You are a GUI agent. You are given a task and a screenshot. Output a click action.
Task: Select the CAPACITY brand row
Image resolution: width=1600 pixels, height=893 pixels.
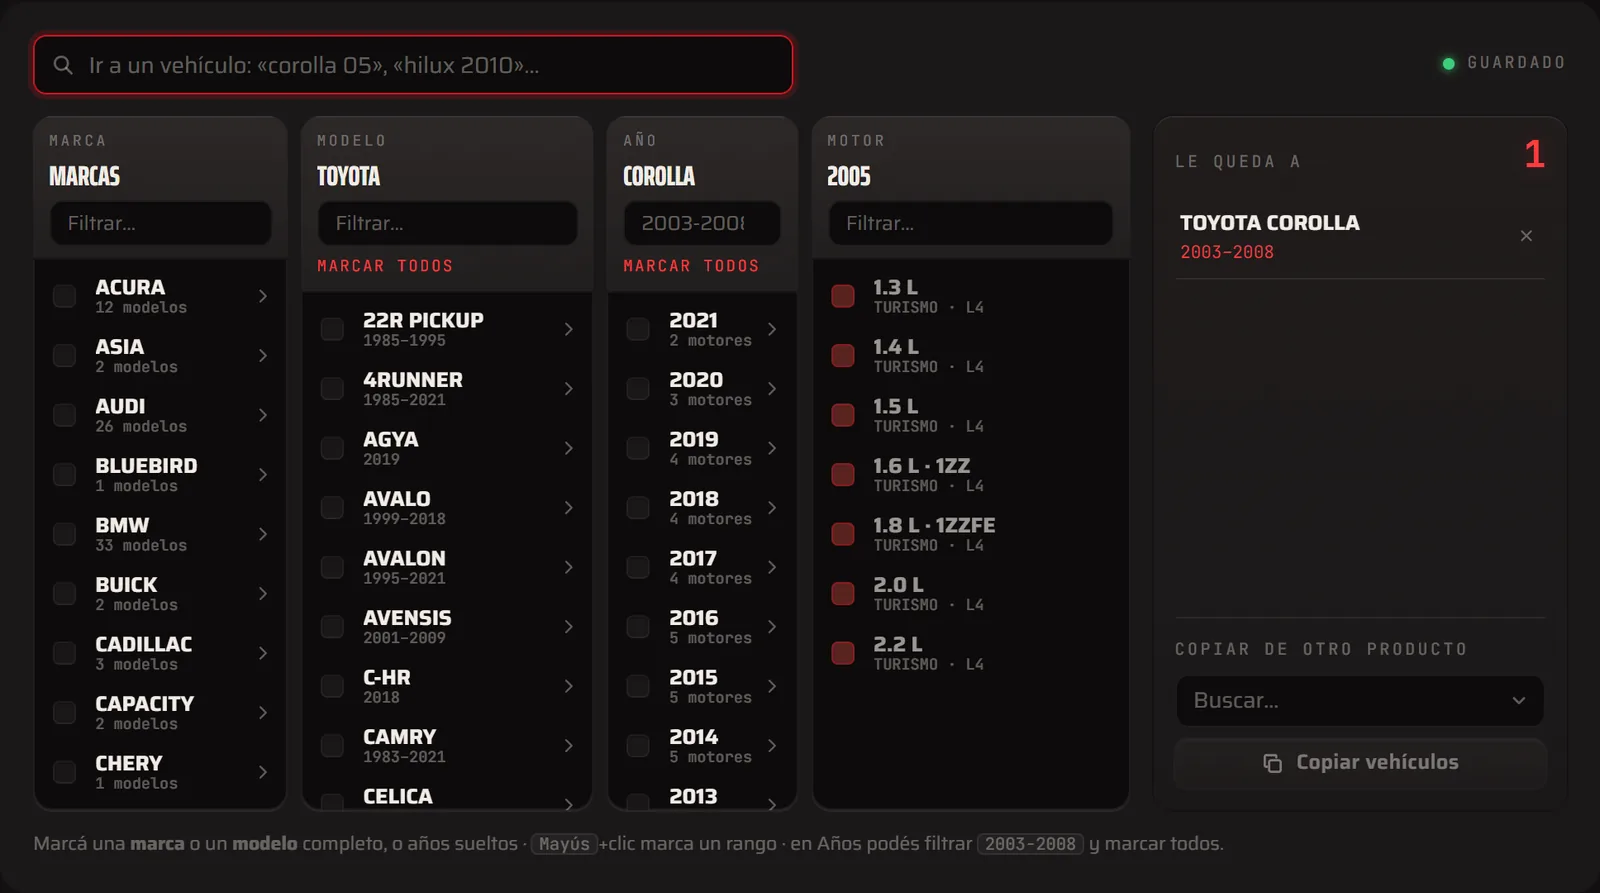coord(161,713)
